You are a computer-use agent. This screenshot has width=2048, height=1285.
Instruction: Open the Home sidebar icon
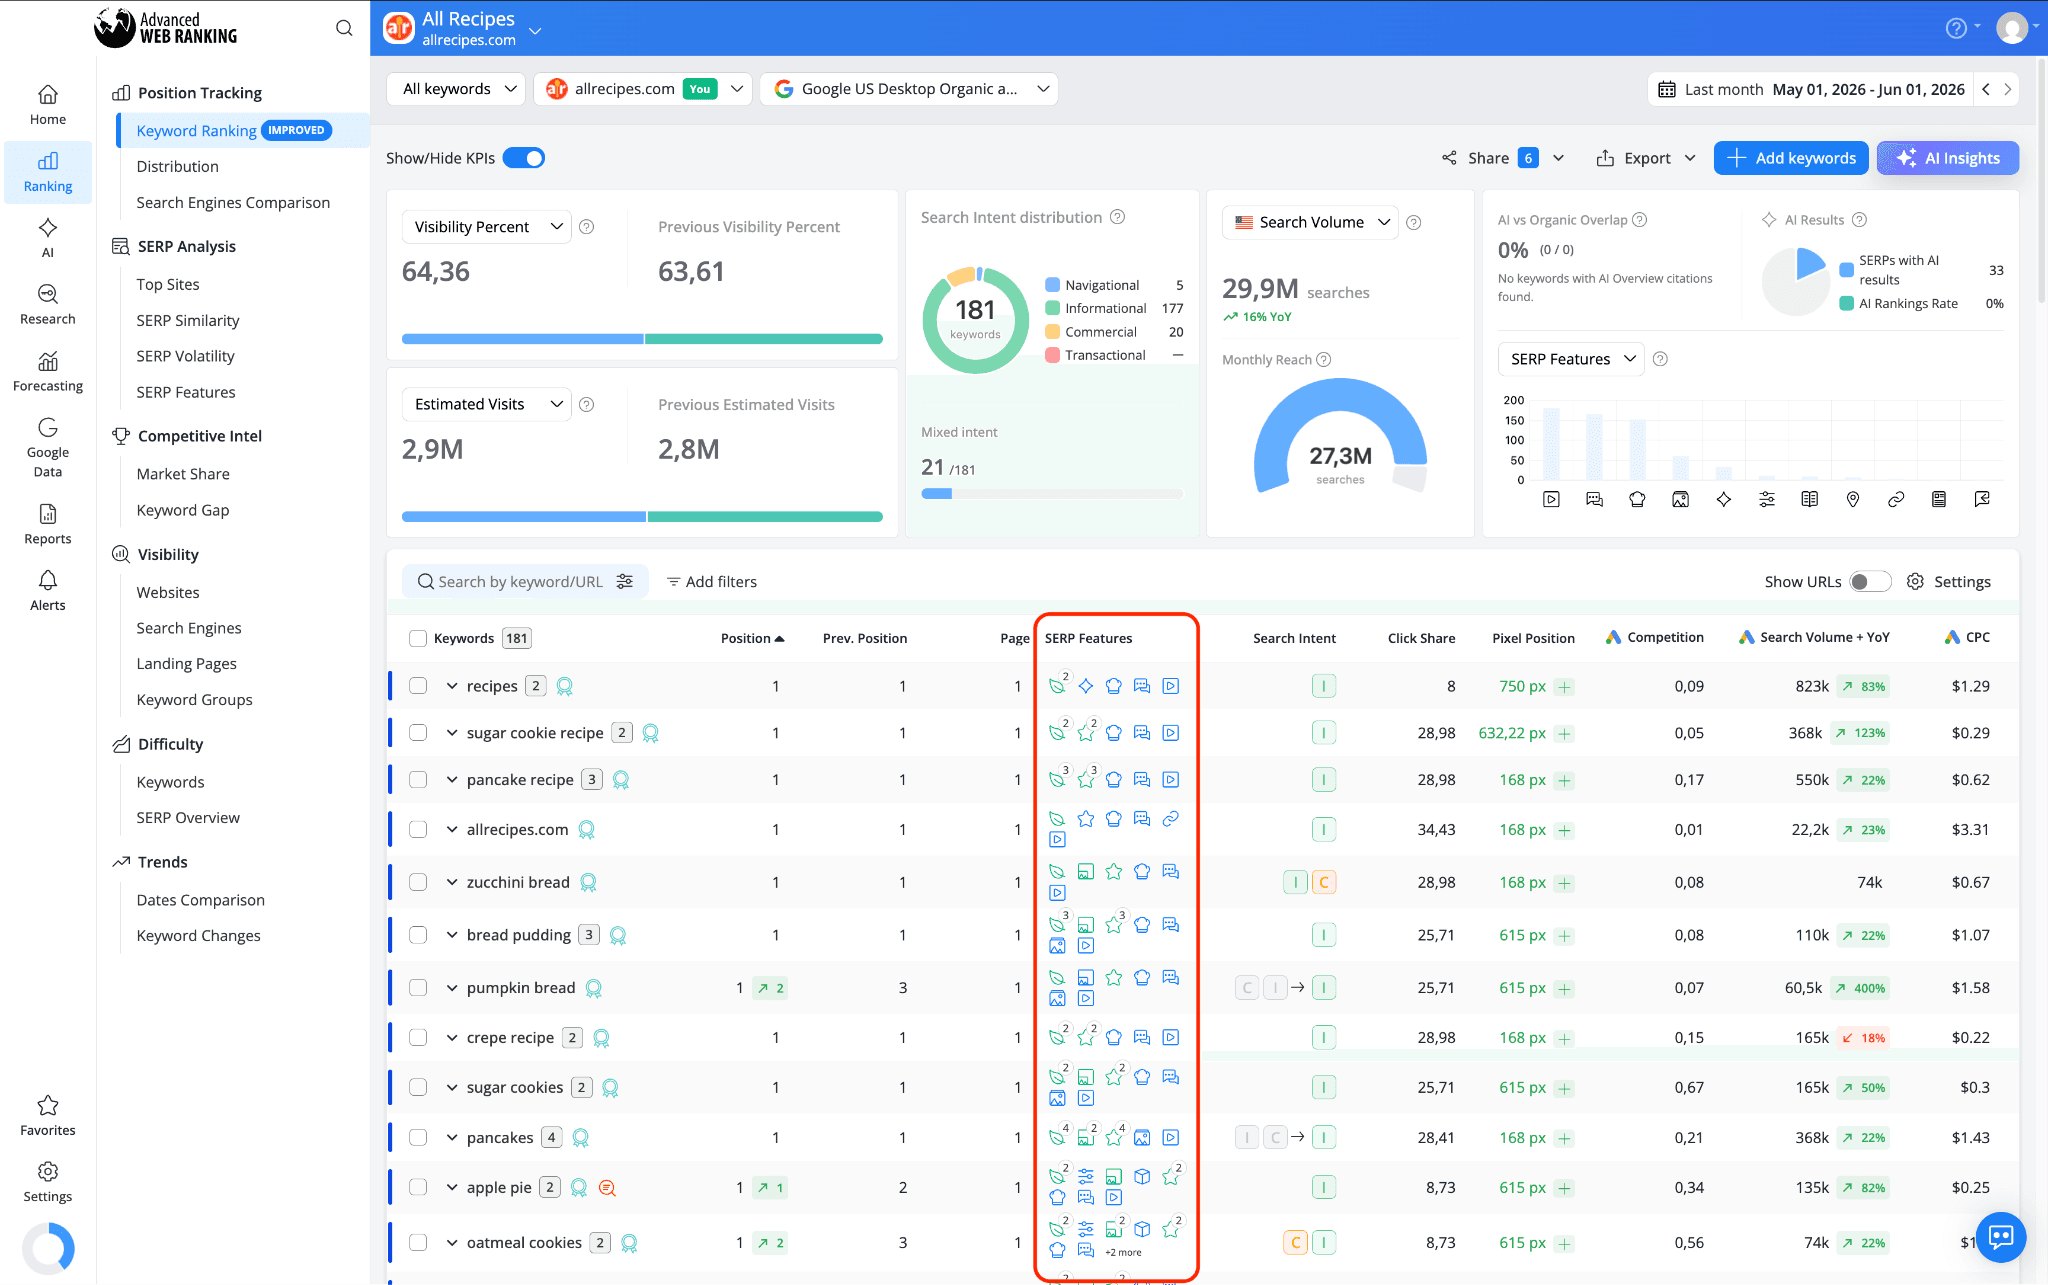[x=48, y=106]
